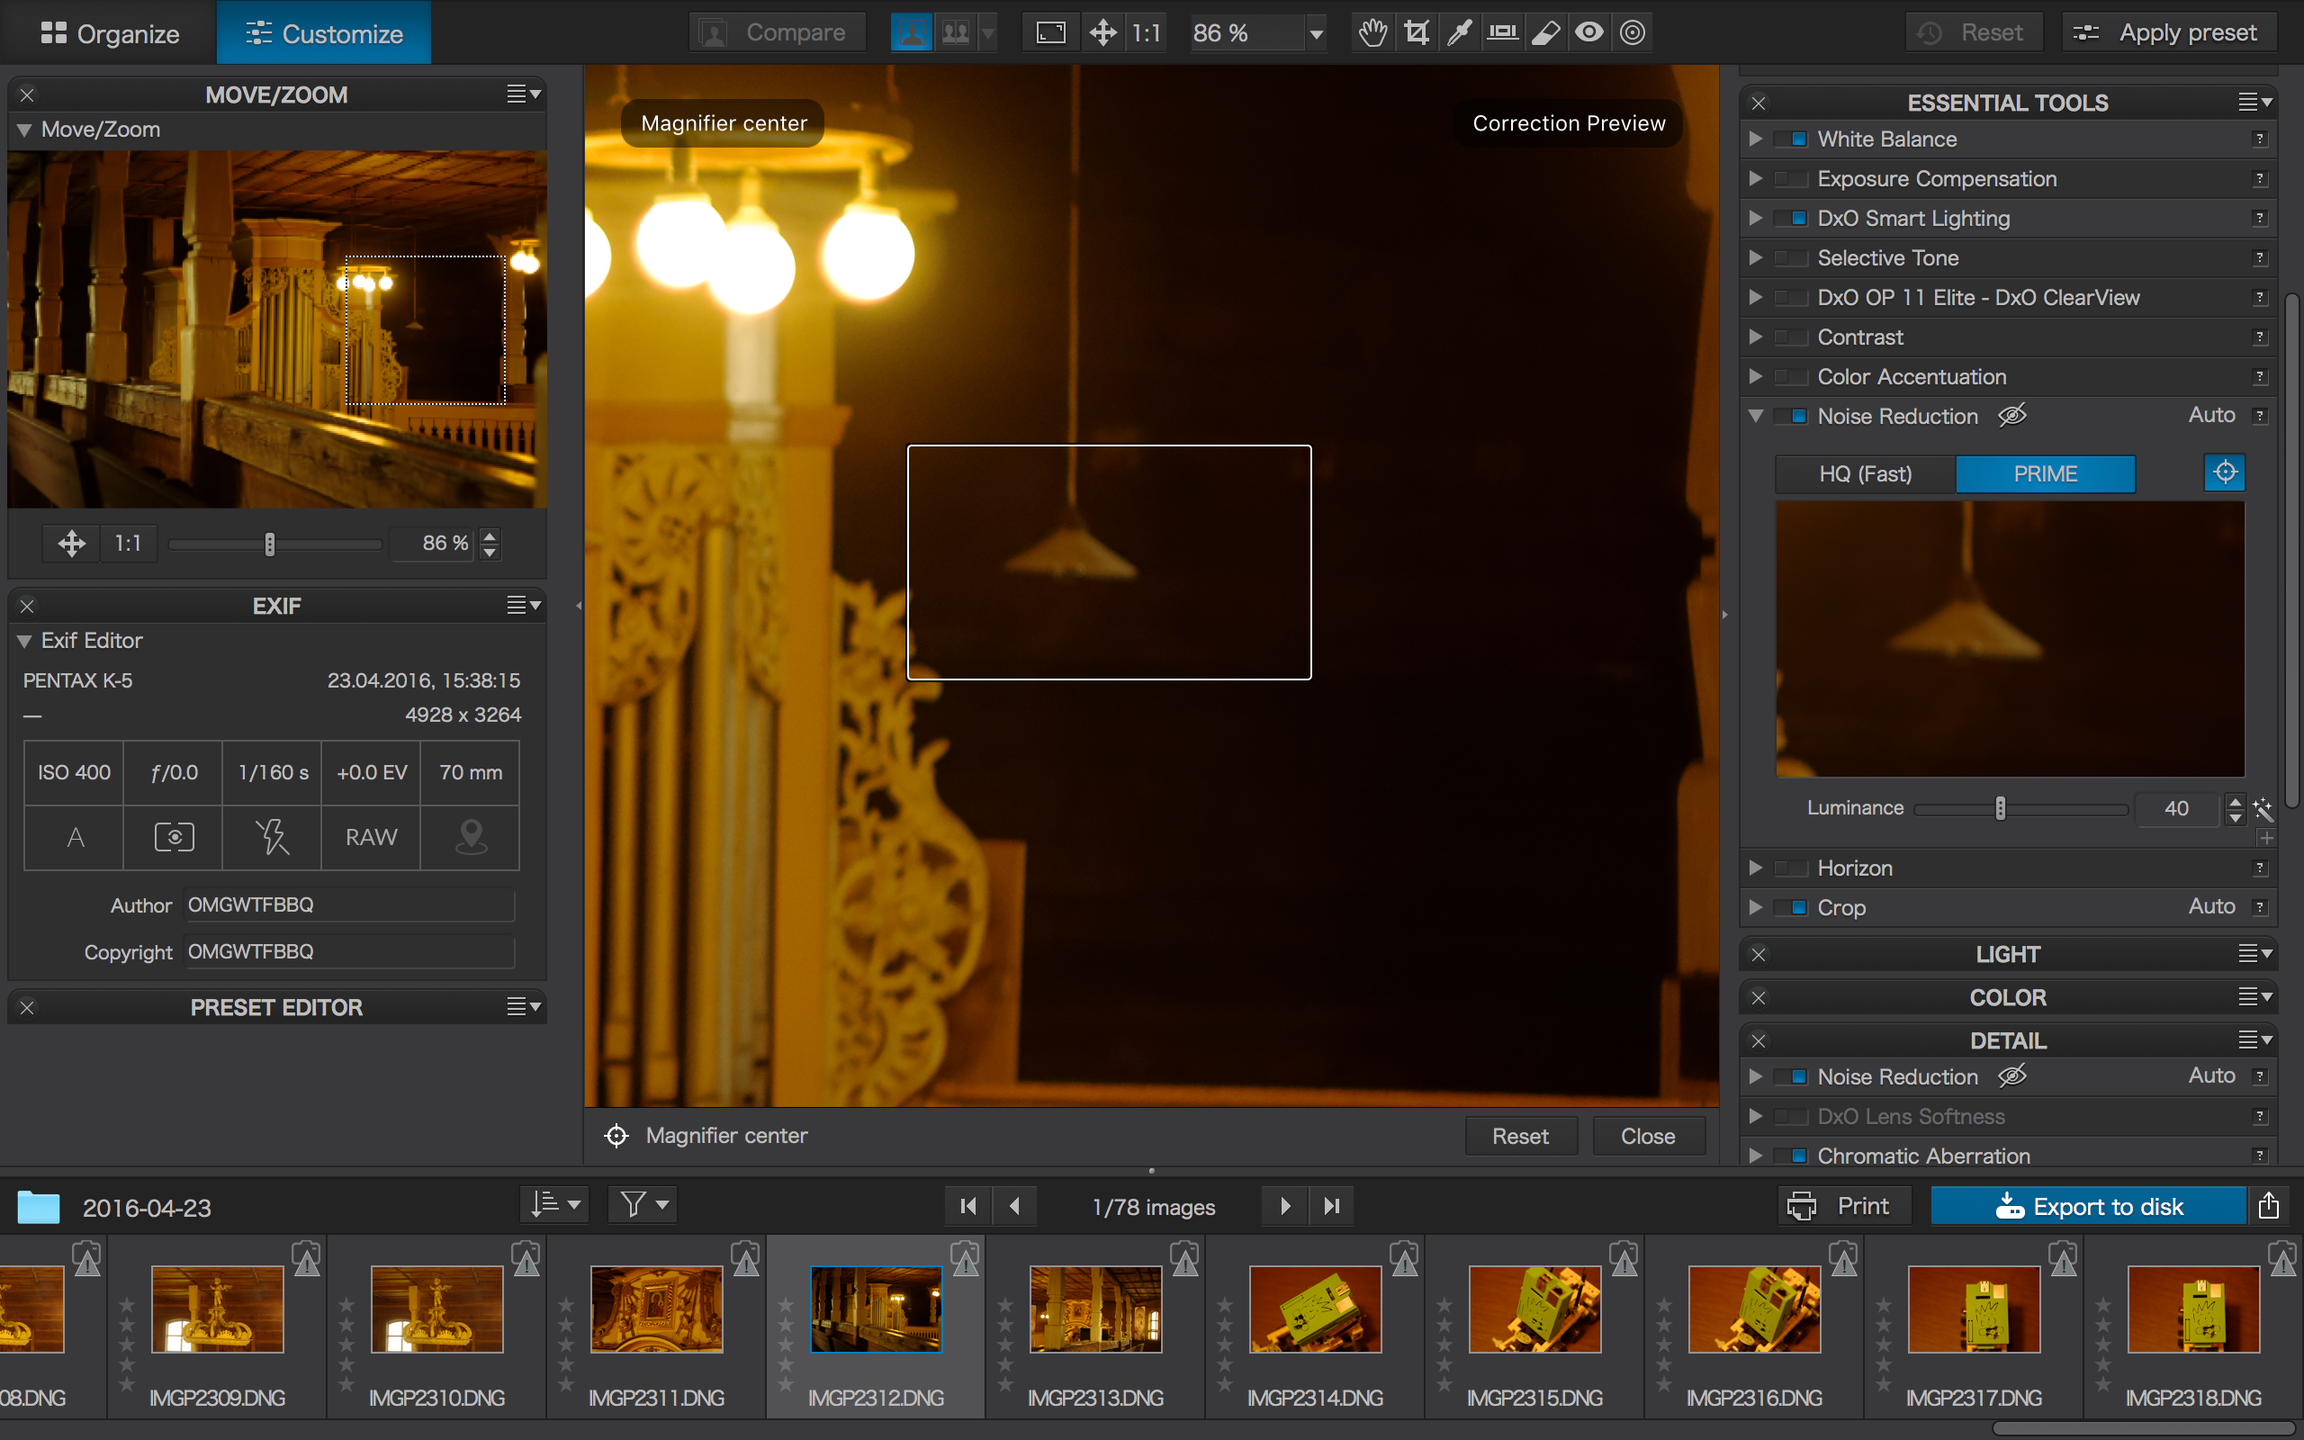Switch to the Organize tab
Image resolution: width=2304 pixels, height=1440 pixels.
click(x=110, y=33)
